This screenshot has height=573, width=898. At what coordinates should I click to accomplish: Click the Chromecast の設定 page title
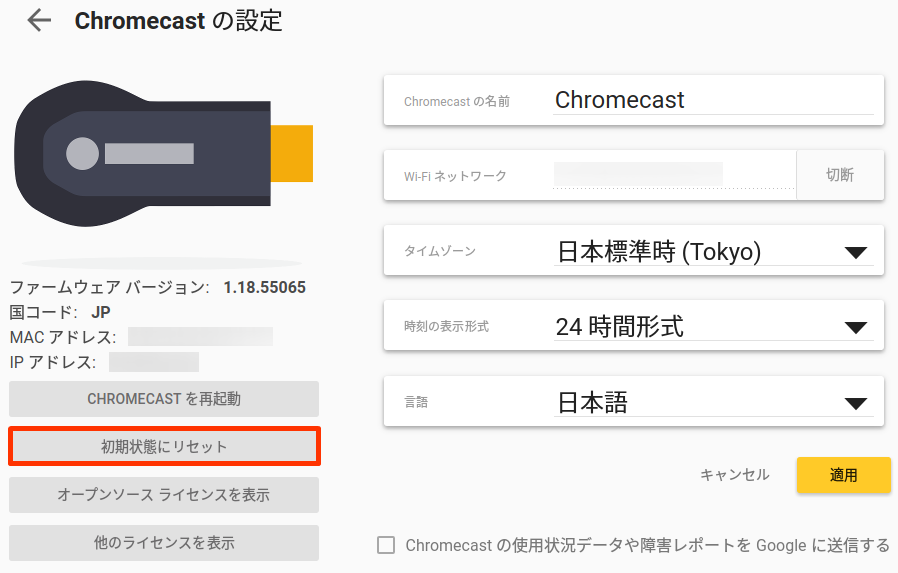click(179, 20)
